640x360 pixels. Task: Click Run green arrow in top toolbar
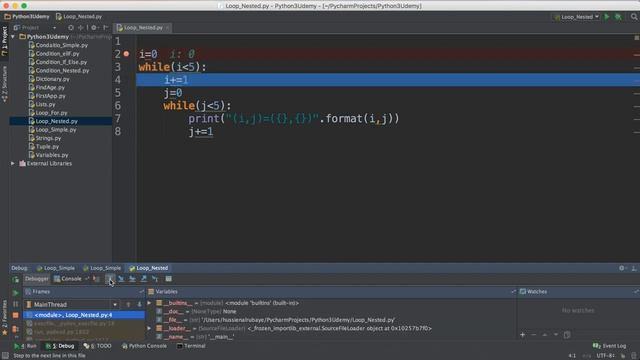point(607,17)
